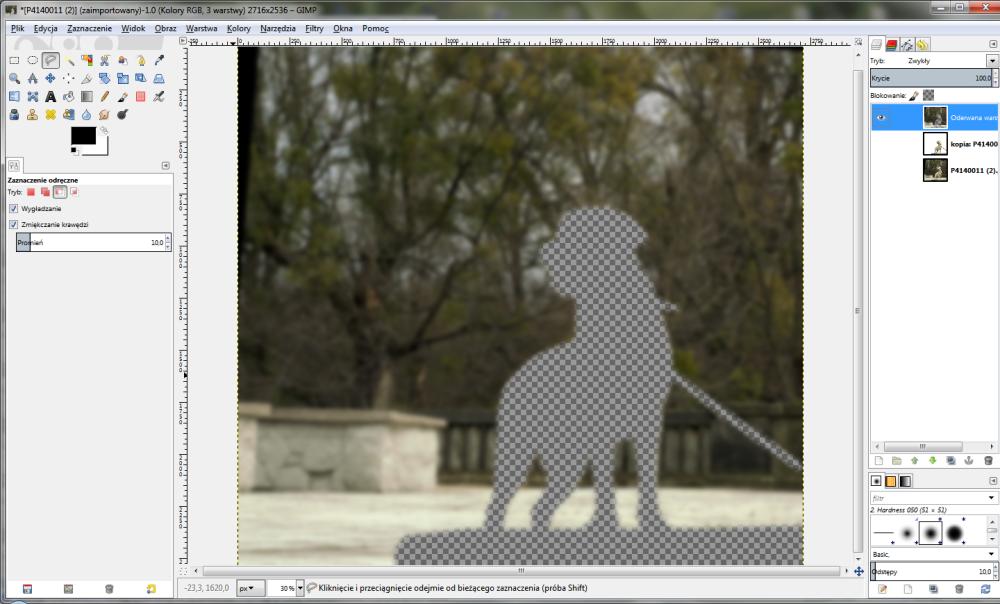Viewport: 1000px width, 604px height.
Task: Open the Edycja menu
Action: (45, 28)
